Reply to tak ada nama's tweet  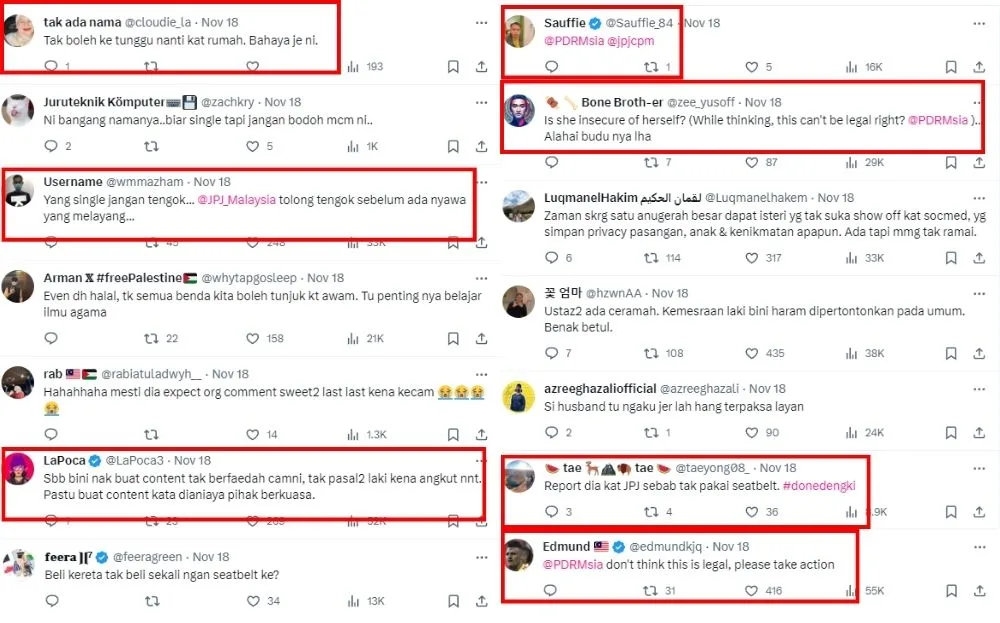click(x=51, y=67)
